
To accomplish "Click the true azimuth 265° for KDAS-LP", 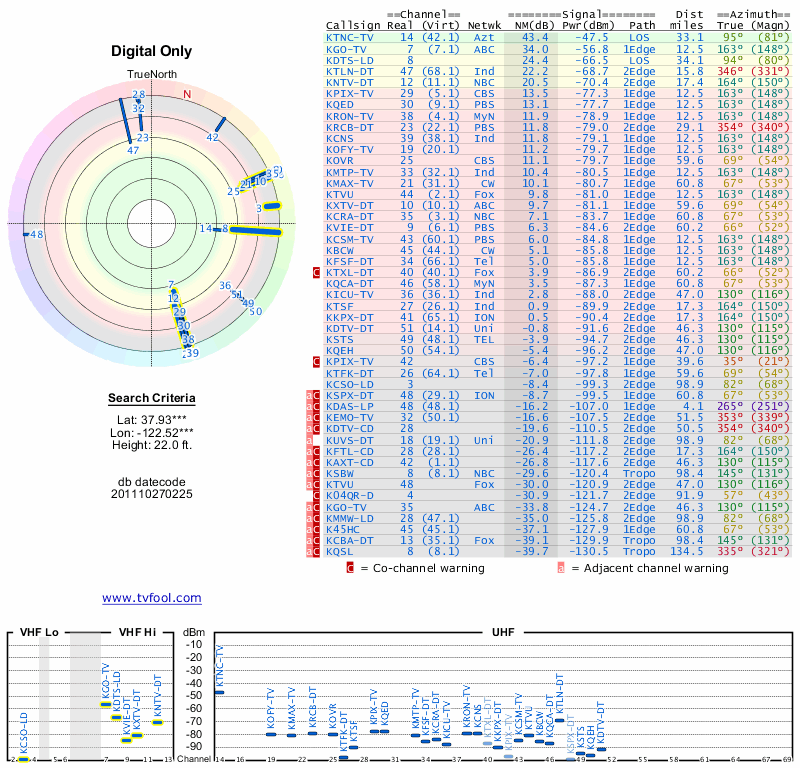I will pos(730,407).
